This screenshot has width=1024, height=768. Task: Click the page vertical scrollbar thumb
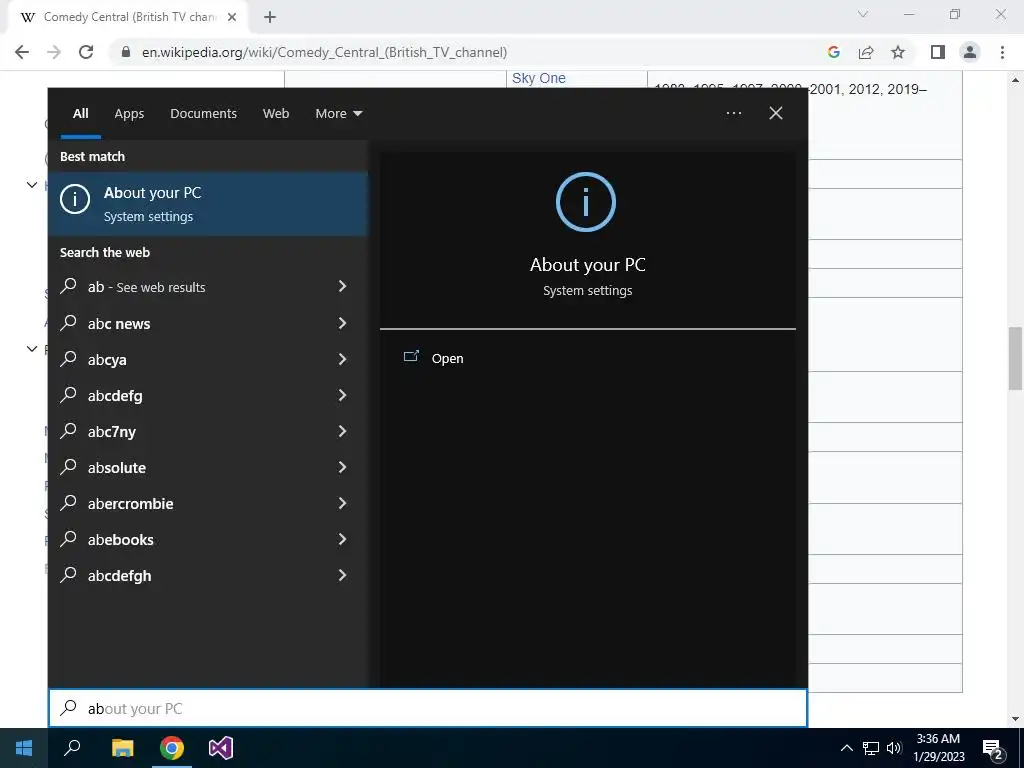pyautogui.click(x=1015, y=359)
